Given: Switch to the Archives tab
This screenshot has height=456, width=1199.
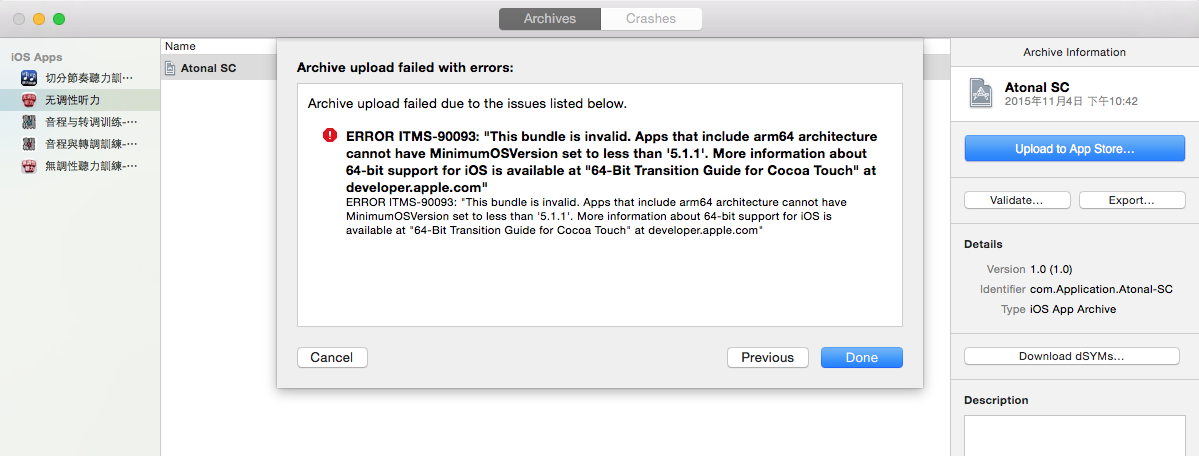Looking at the screenshot, I should (x=550, y=18).
